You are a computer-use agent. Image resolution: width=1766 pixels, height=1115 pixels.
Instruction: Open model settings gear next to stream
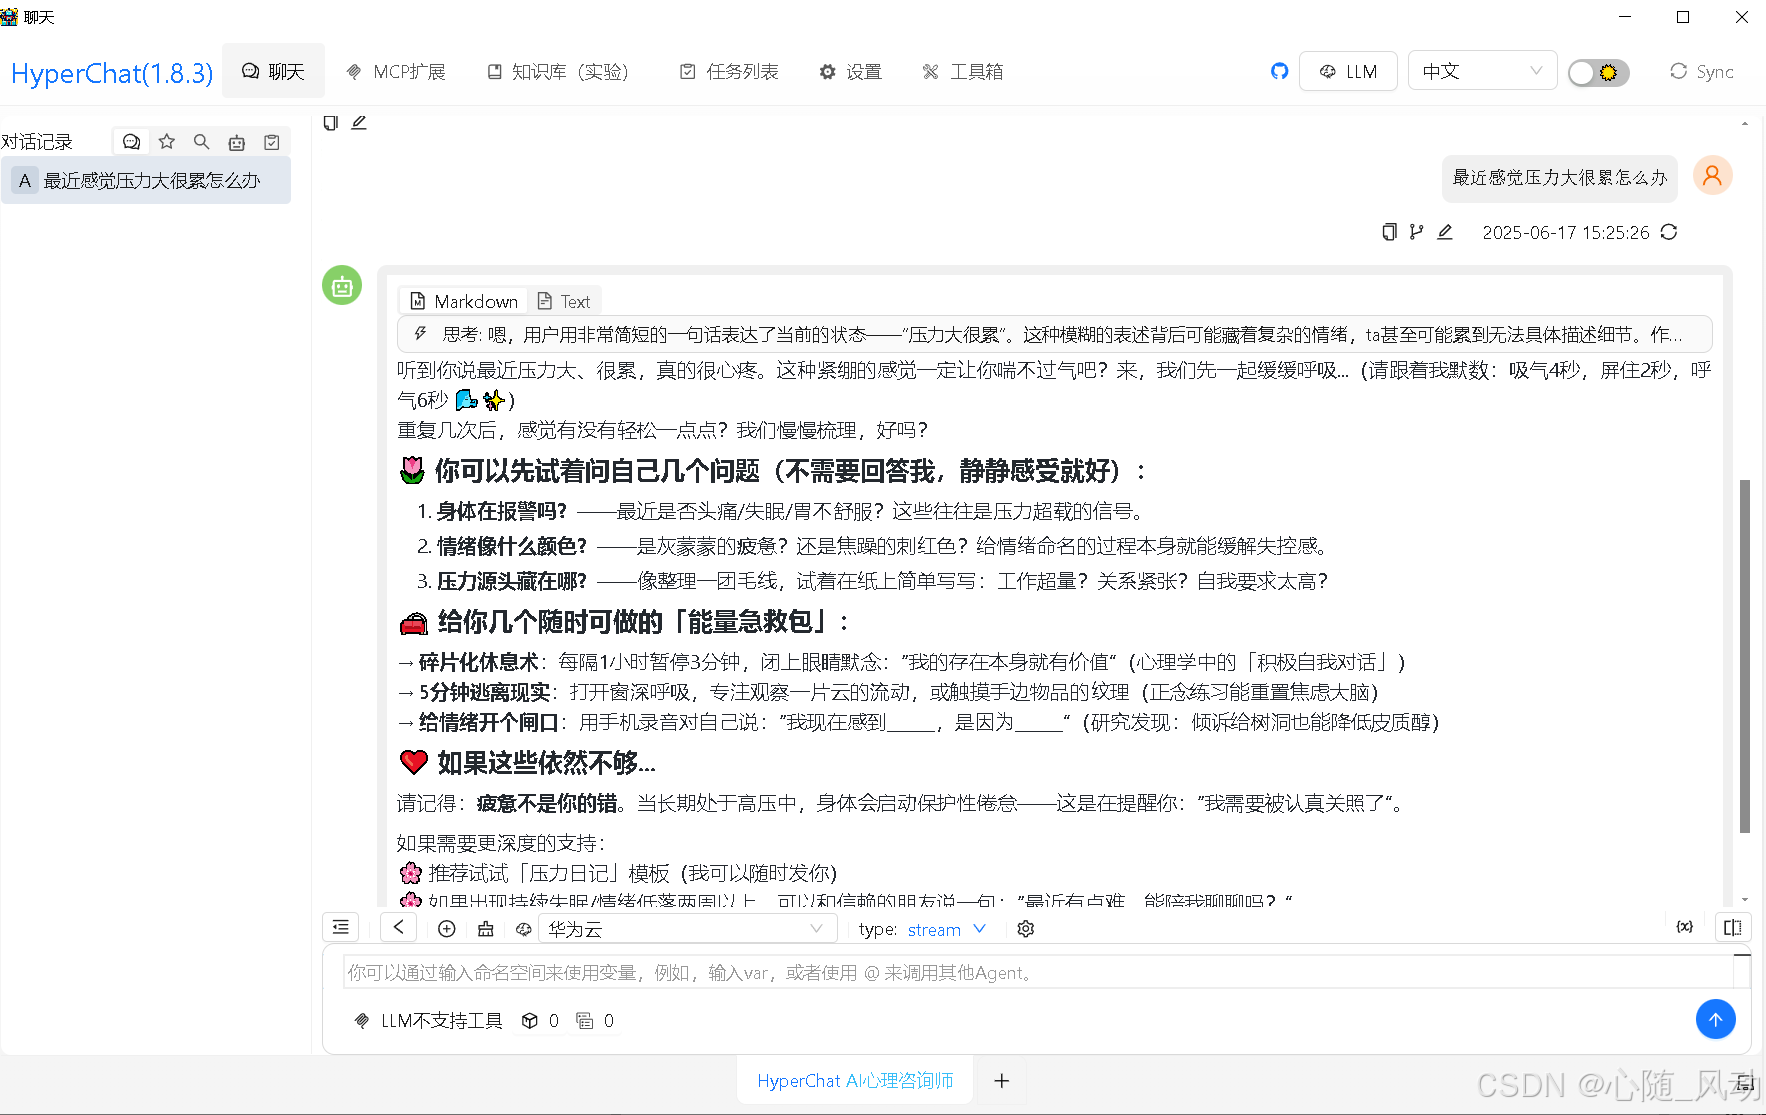[1025, 929]
